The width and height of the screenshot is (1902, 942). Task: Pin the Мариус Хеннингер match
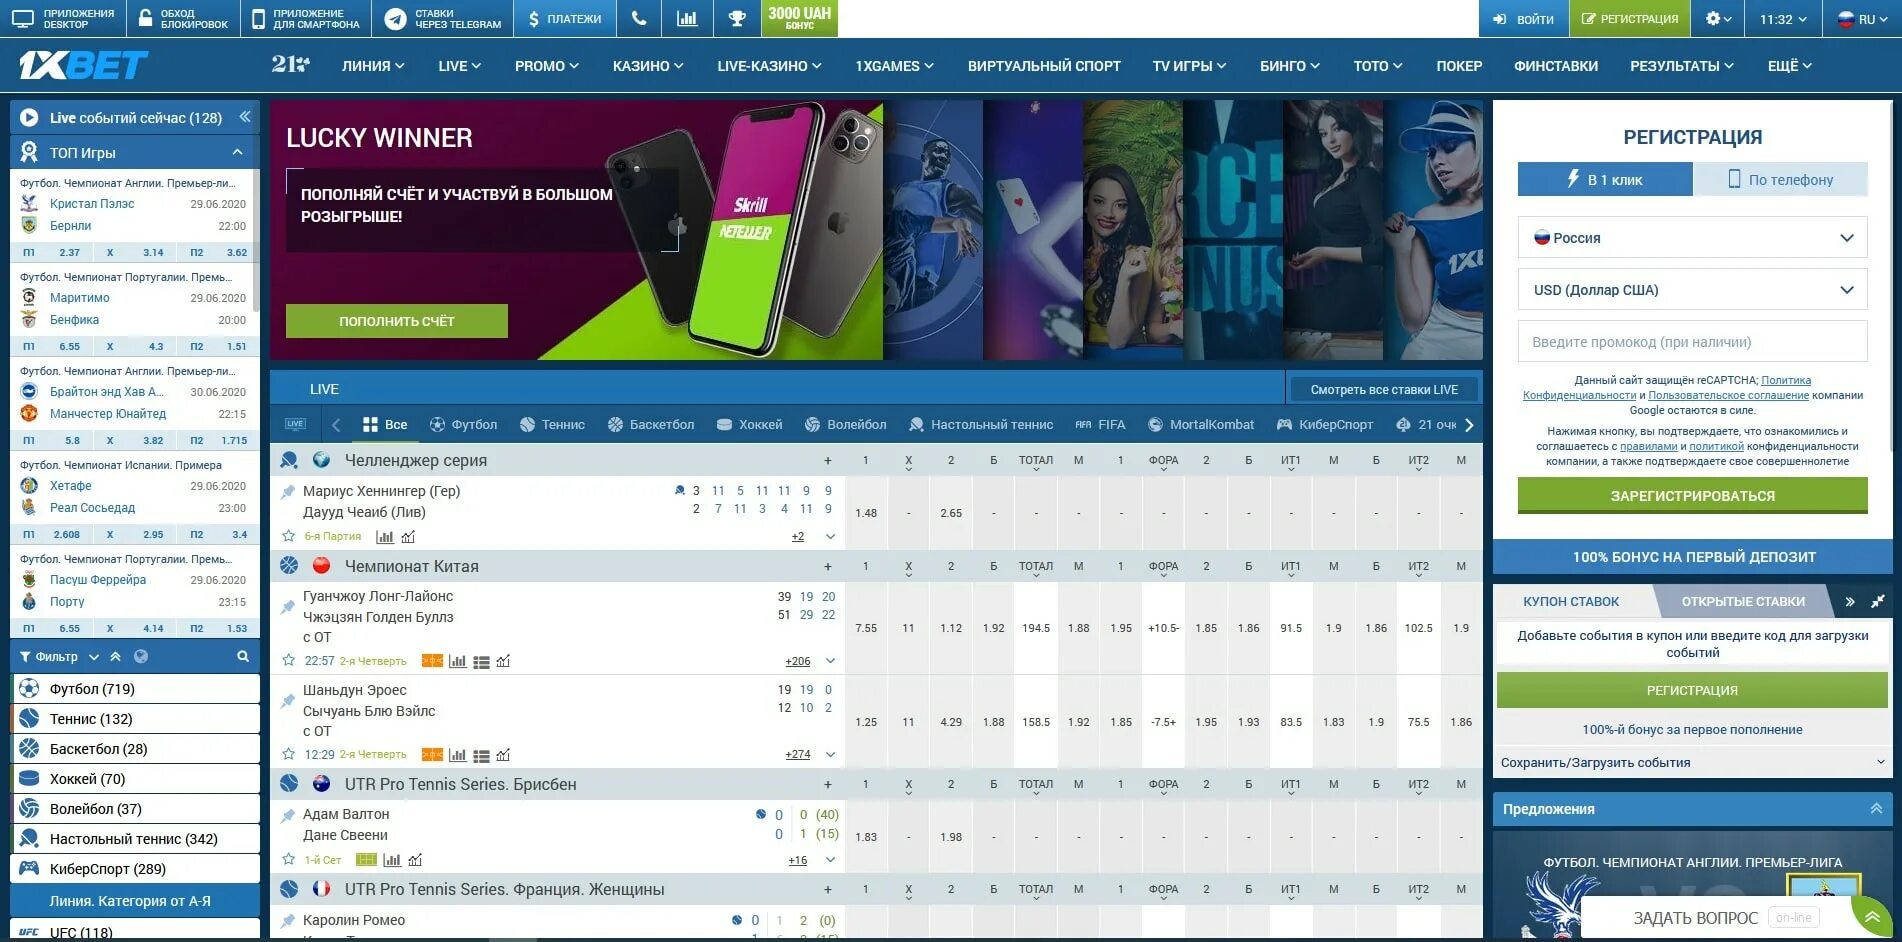(x=288, y=491)
